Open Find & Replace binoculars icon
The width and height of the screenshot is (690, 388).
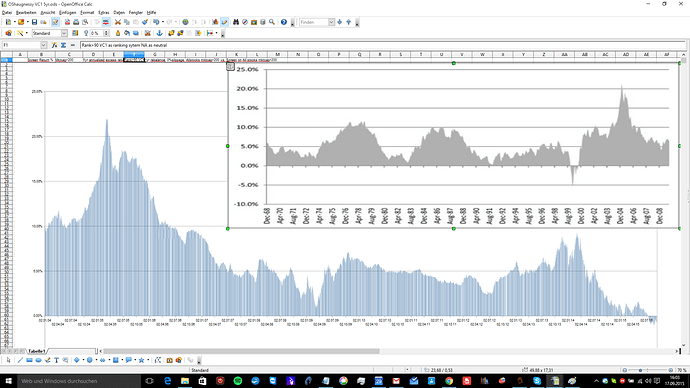coord(236,22)
